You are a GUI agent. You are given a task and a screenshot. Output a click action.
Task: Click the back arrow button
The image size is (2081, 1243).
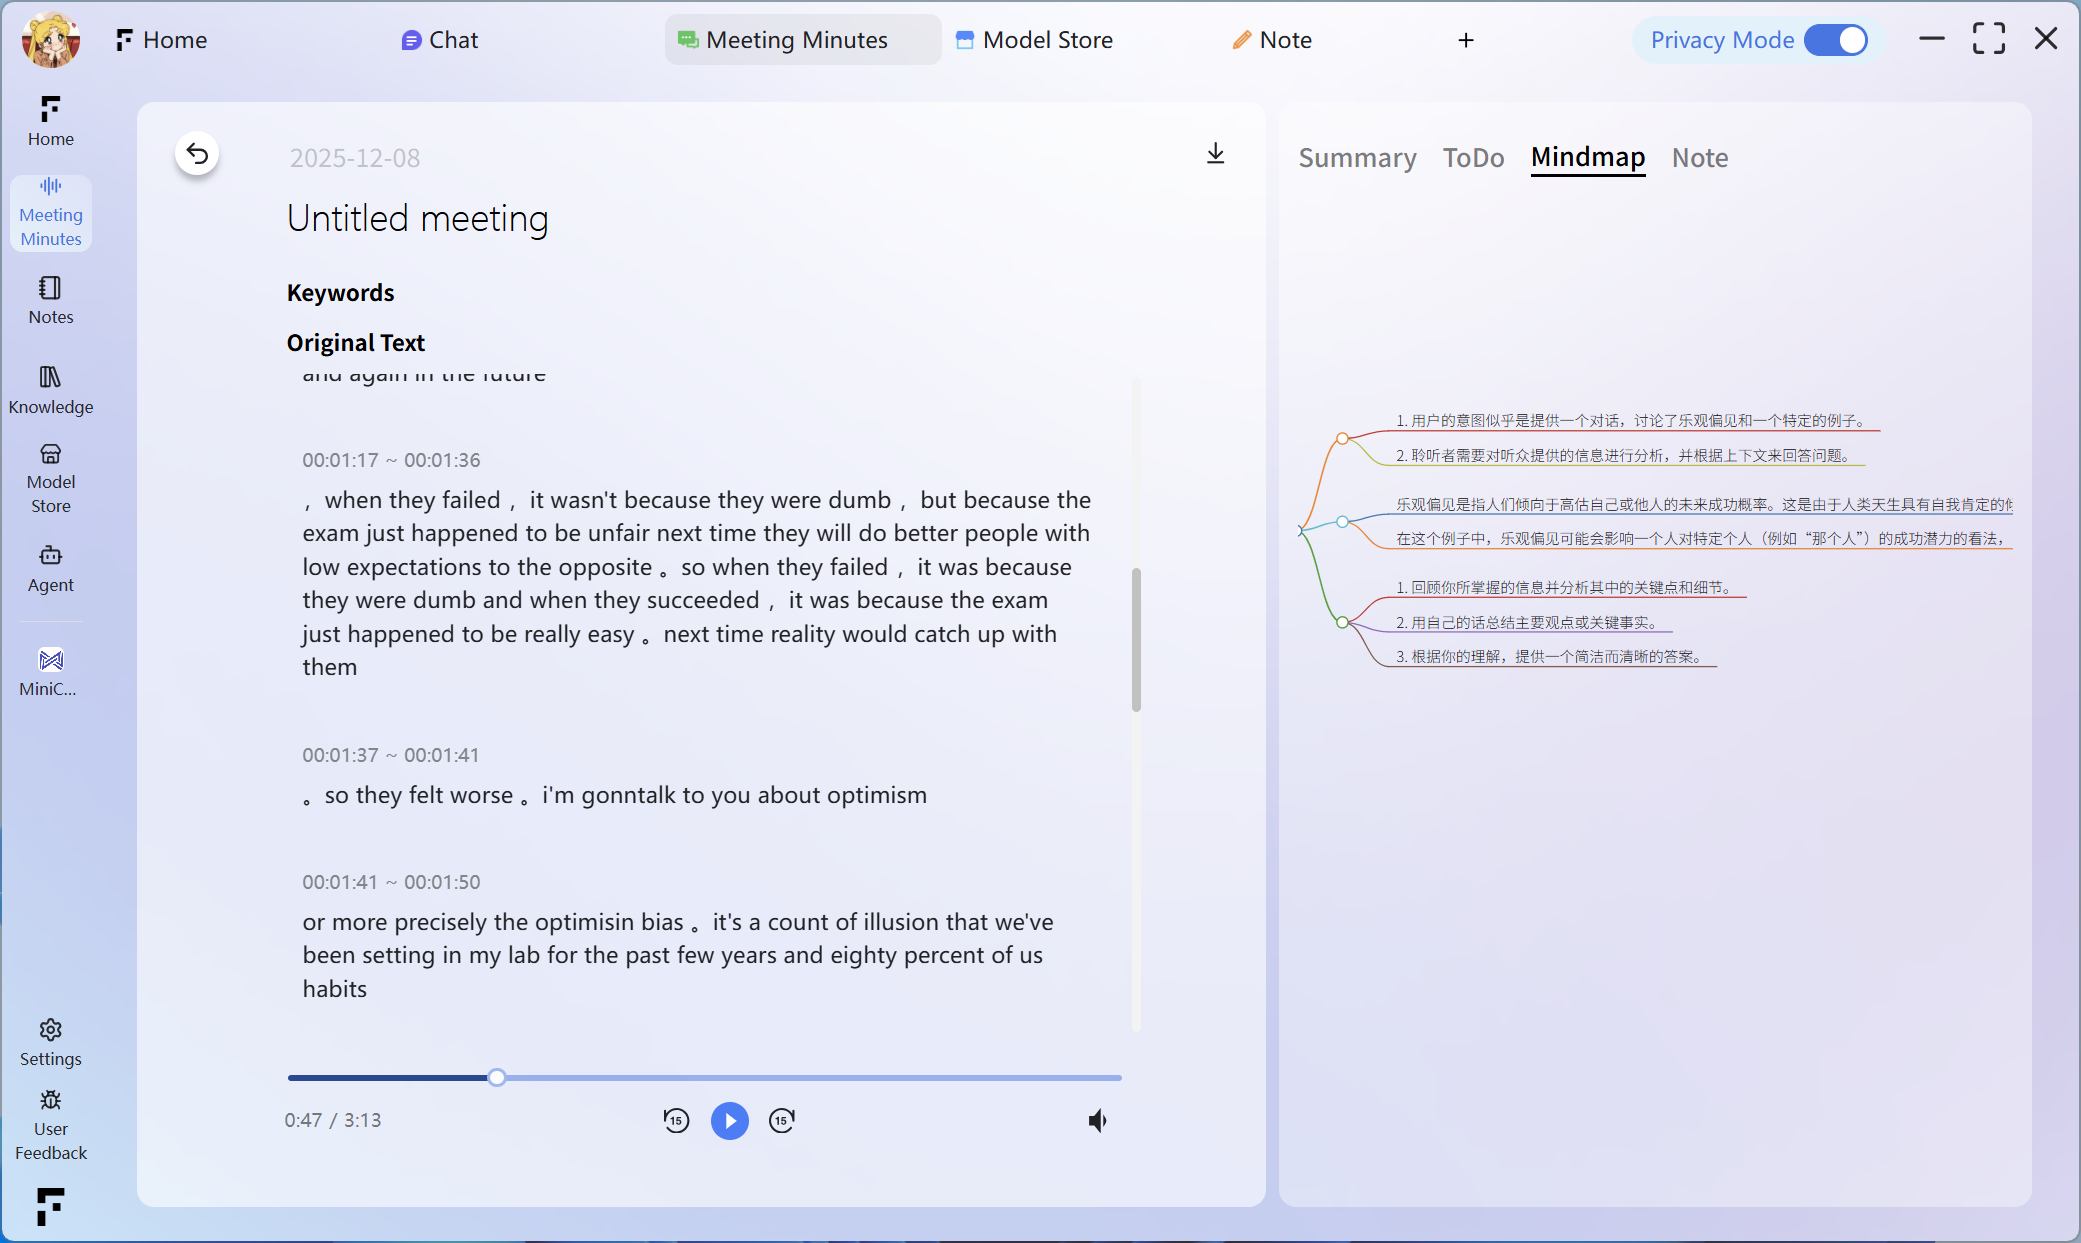point(197,154)
